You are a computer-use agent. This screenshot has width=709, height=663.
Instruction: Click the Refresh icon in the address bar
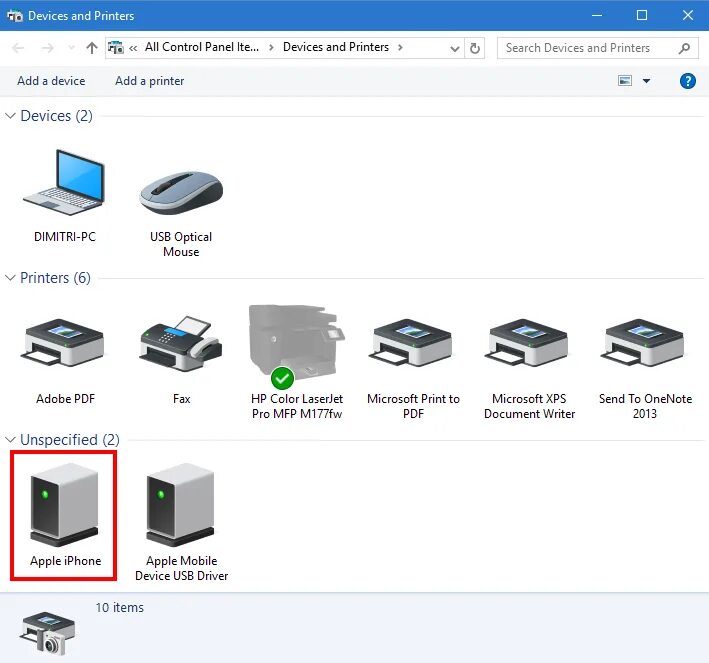(474, 47)
